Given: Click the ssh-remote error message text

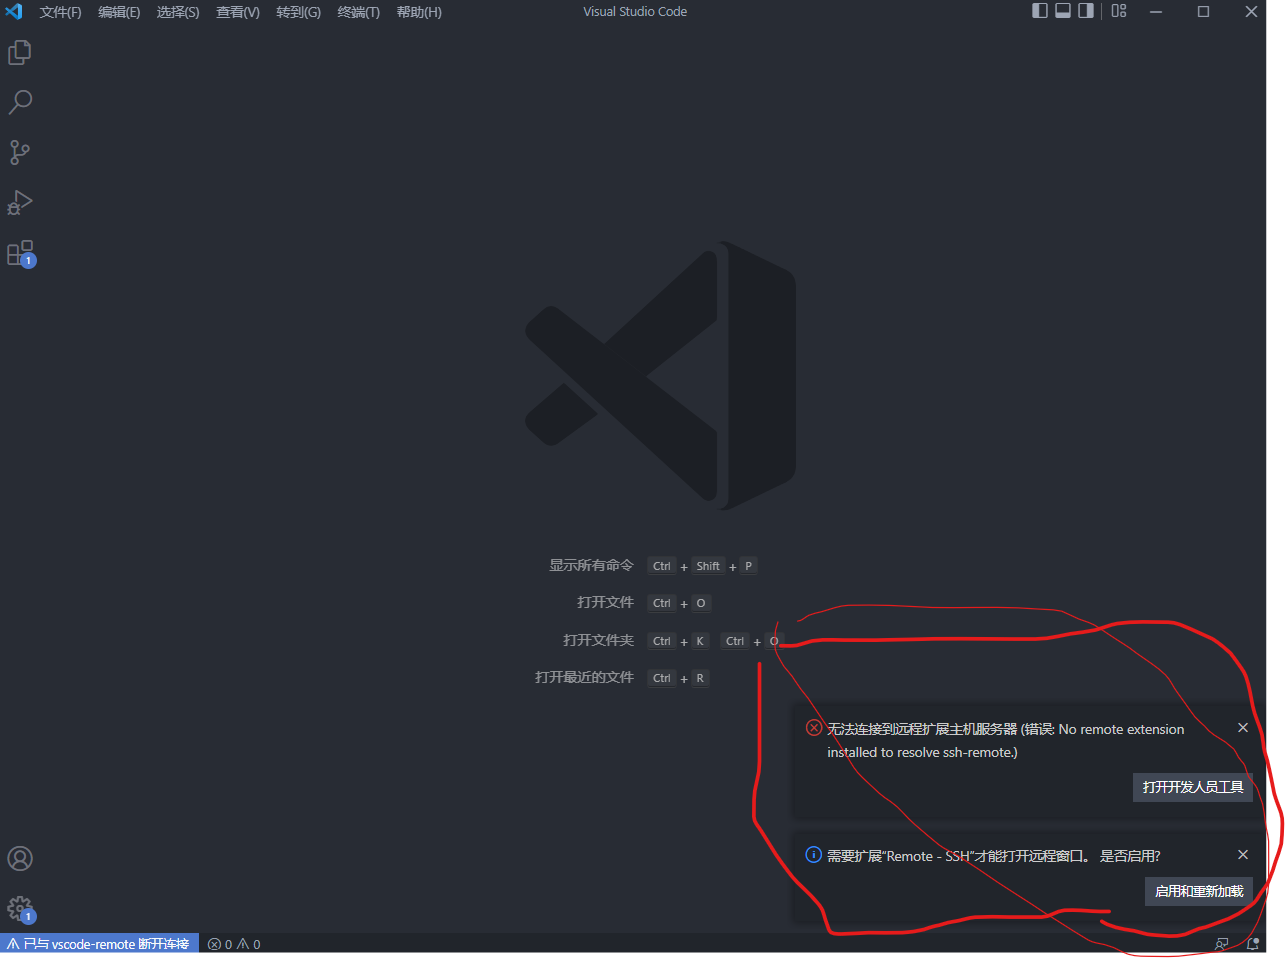Looking at the screenshot, I should pyautogui.click(x=1005, y=741).
